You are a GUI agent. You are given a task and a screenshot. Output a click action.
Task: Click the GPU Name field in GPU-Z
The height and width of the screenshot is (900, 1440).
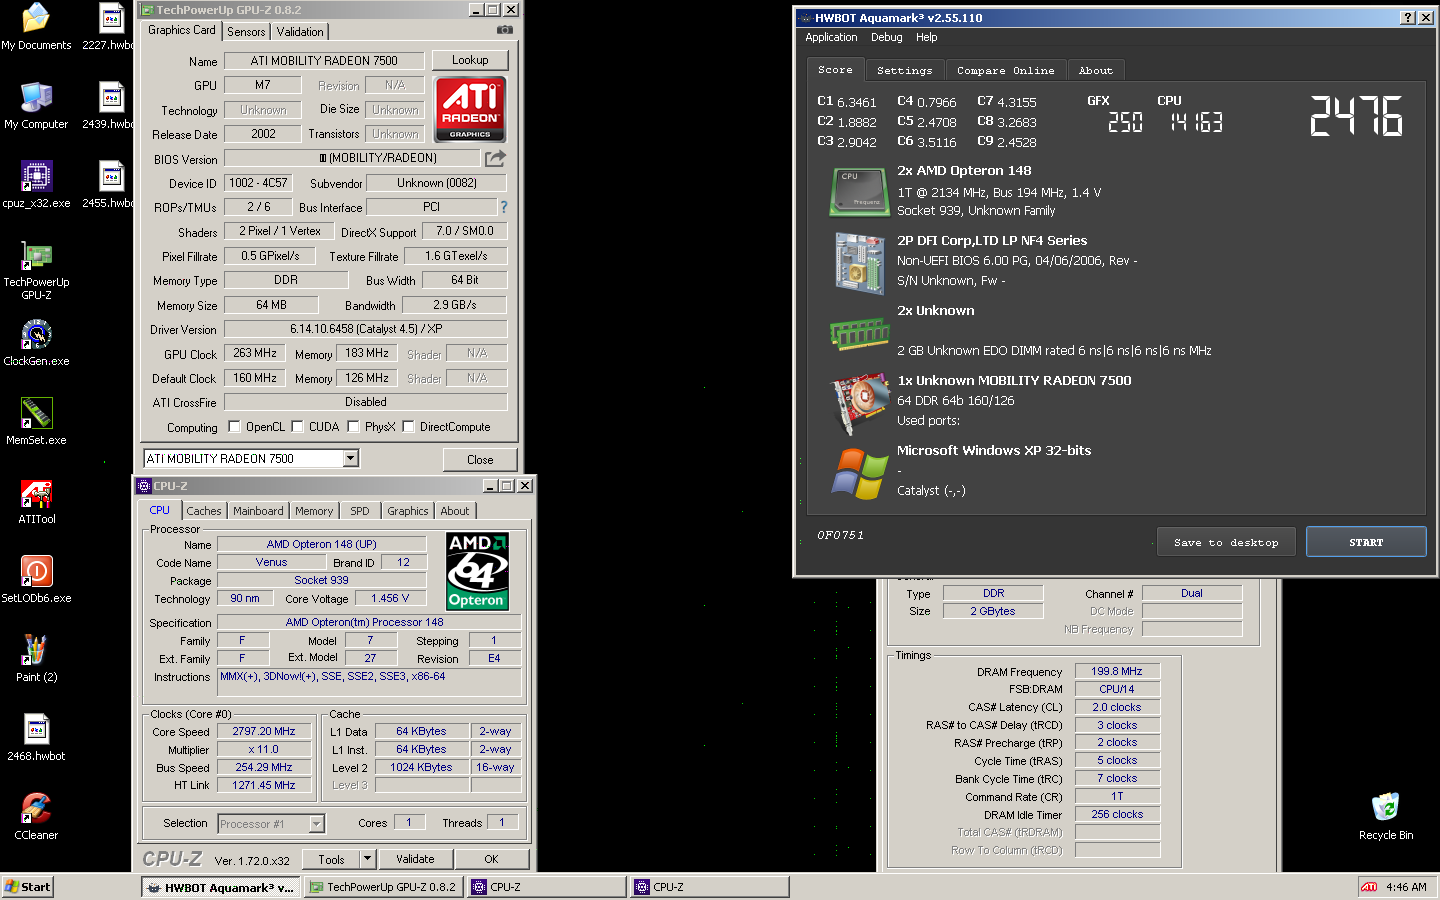point(324,61)
